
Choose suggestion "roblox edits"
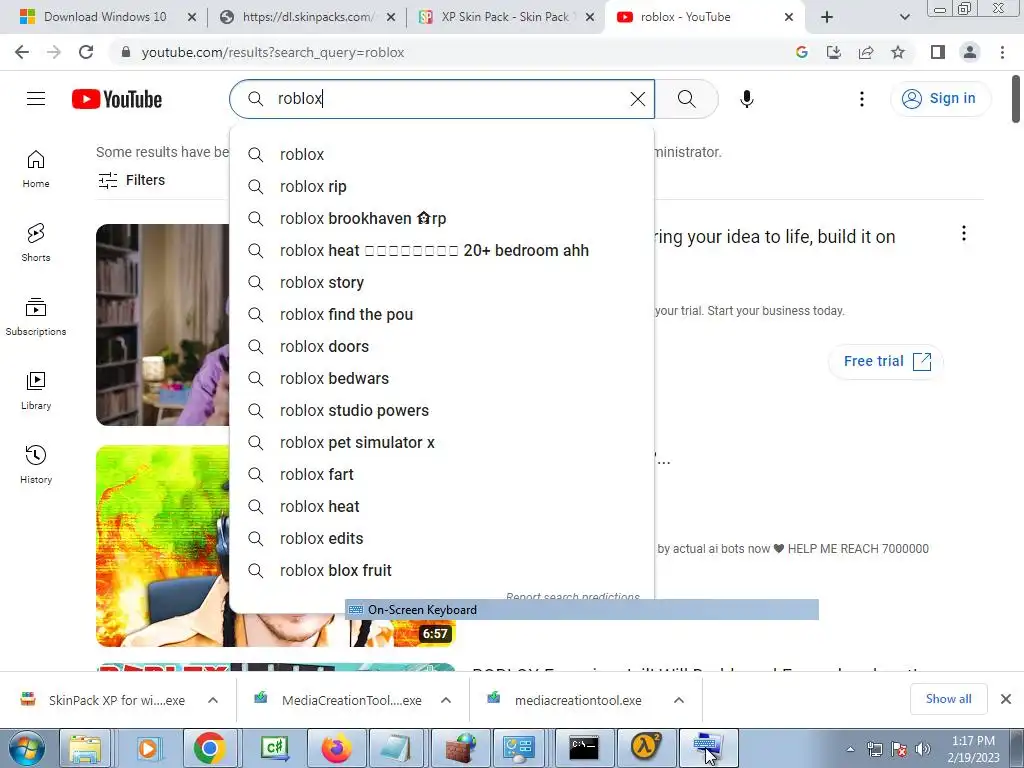[x=441, y=539]
